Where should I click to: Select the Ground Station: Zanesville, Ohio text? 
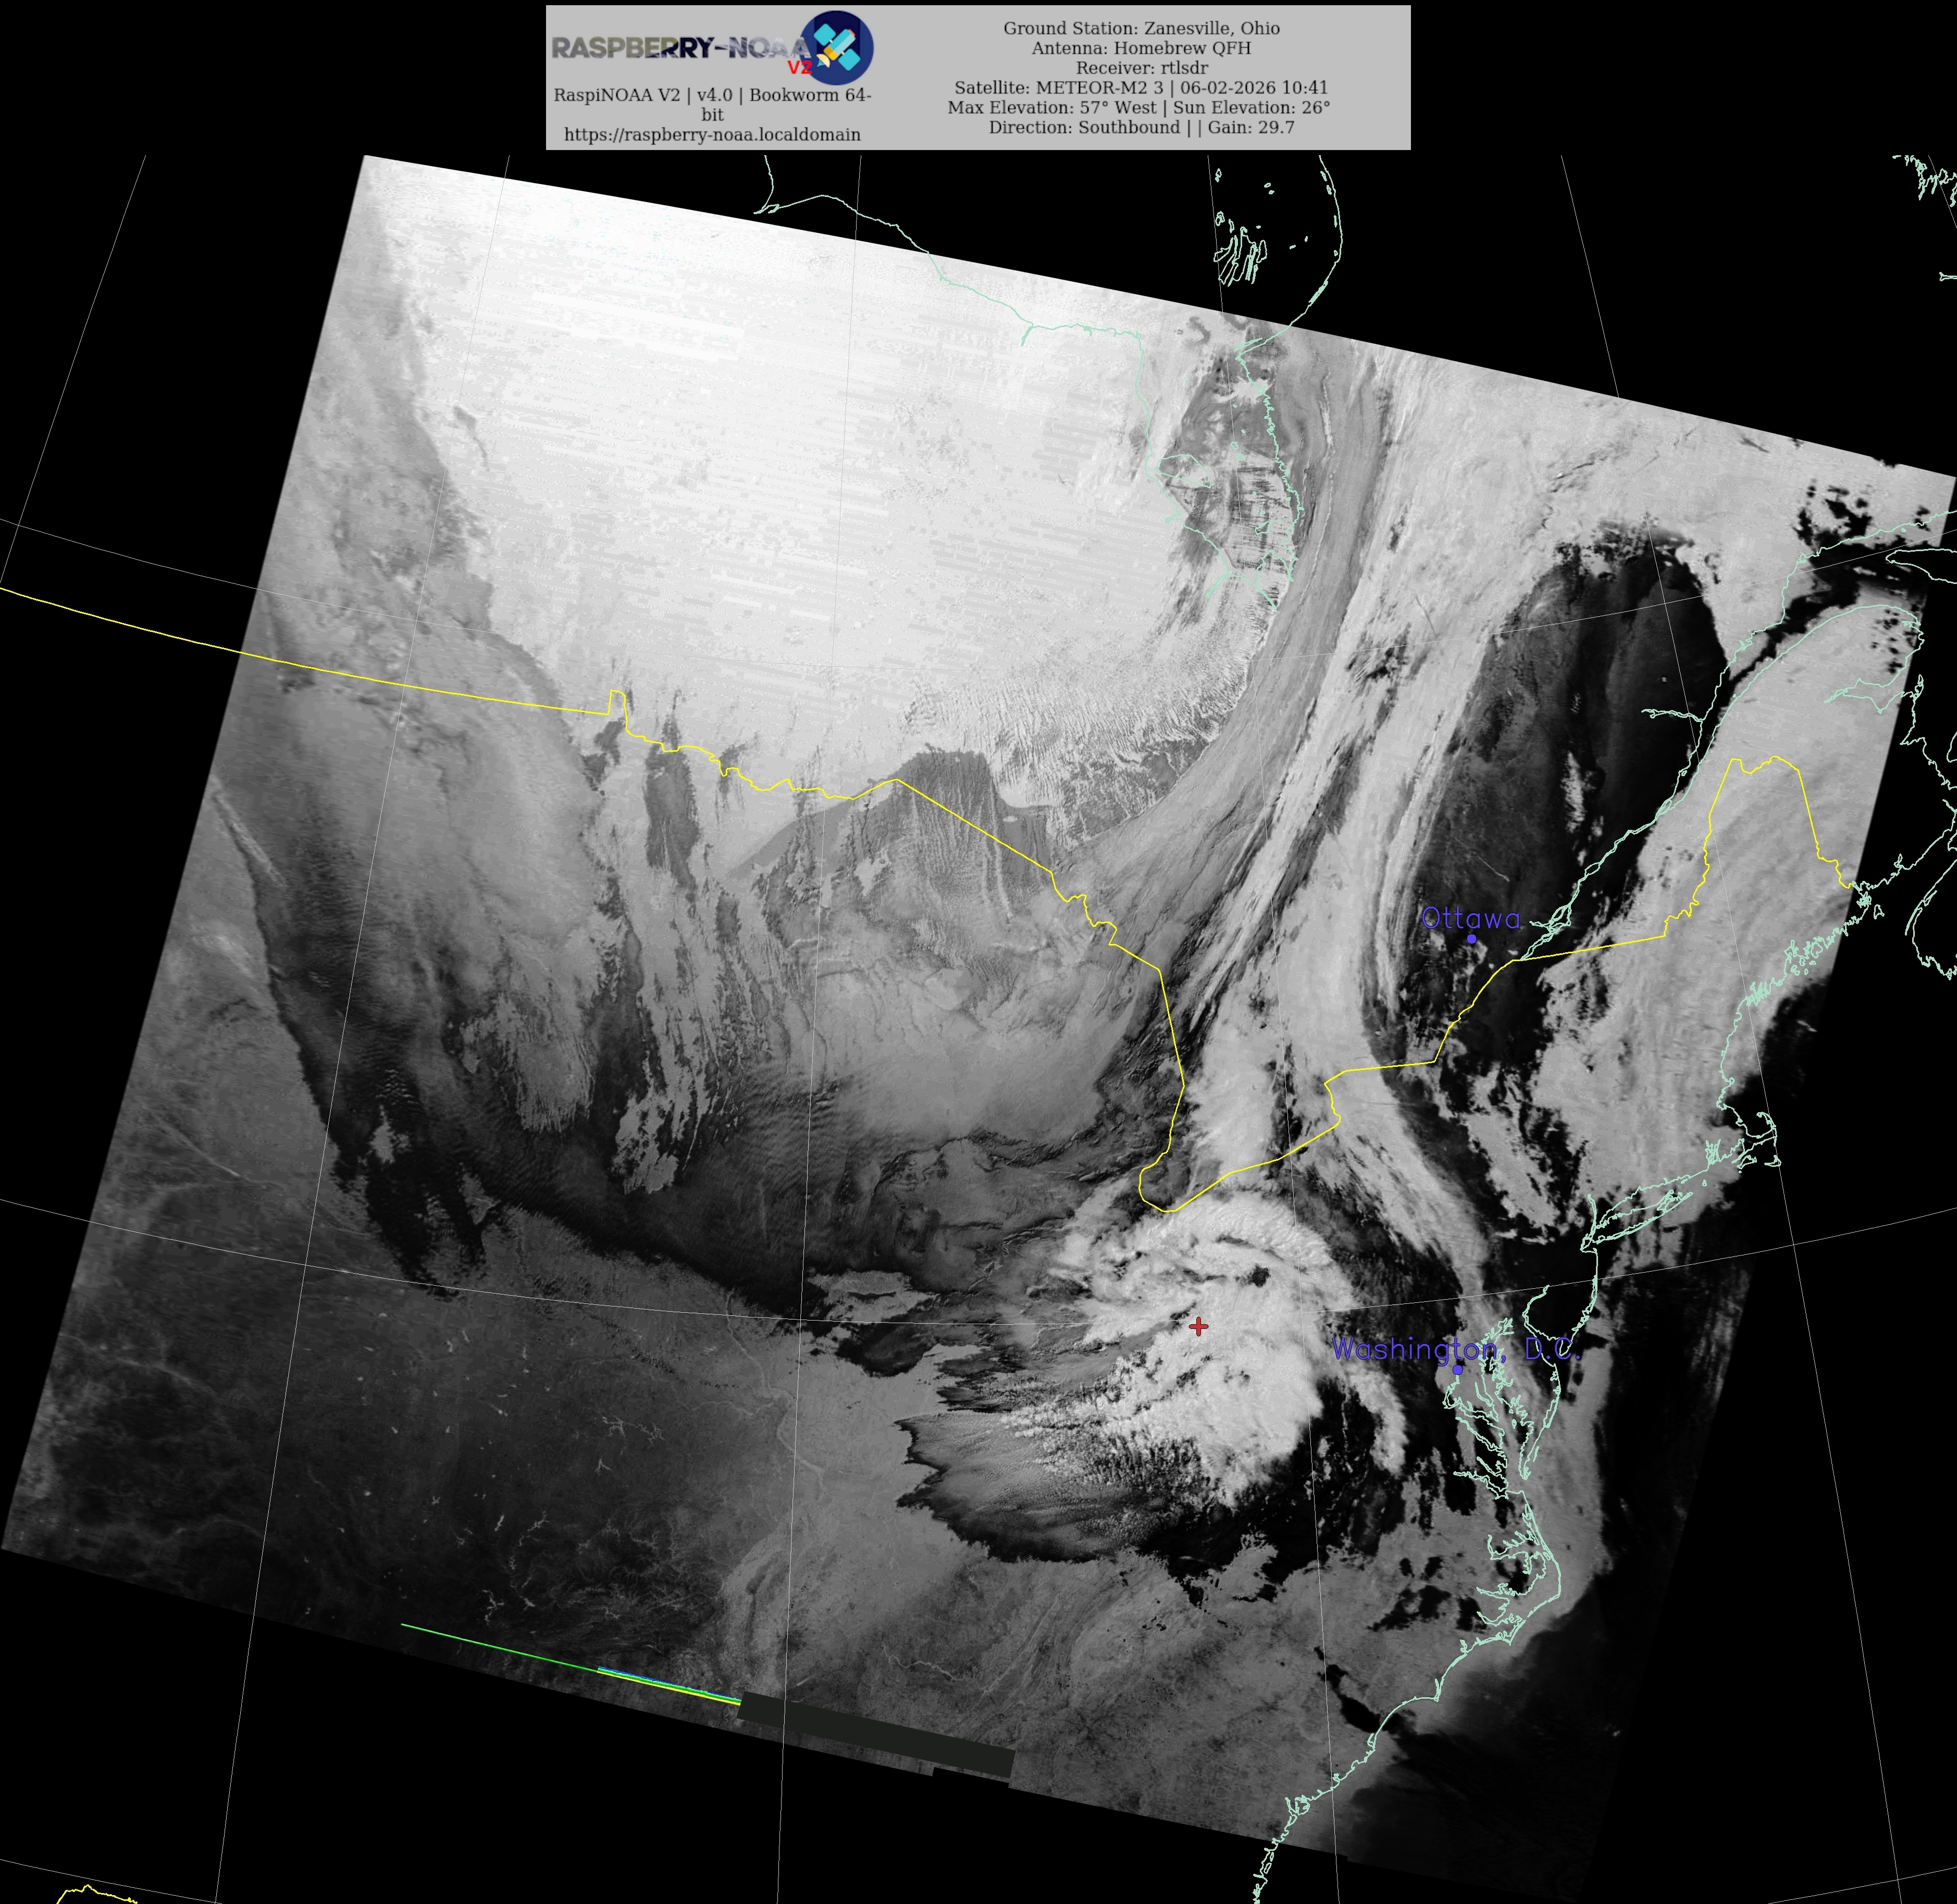click(1141, 28)
